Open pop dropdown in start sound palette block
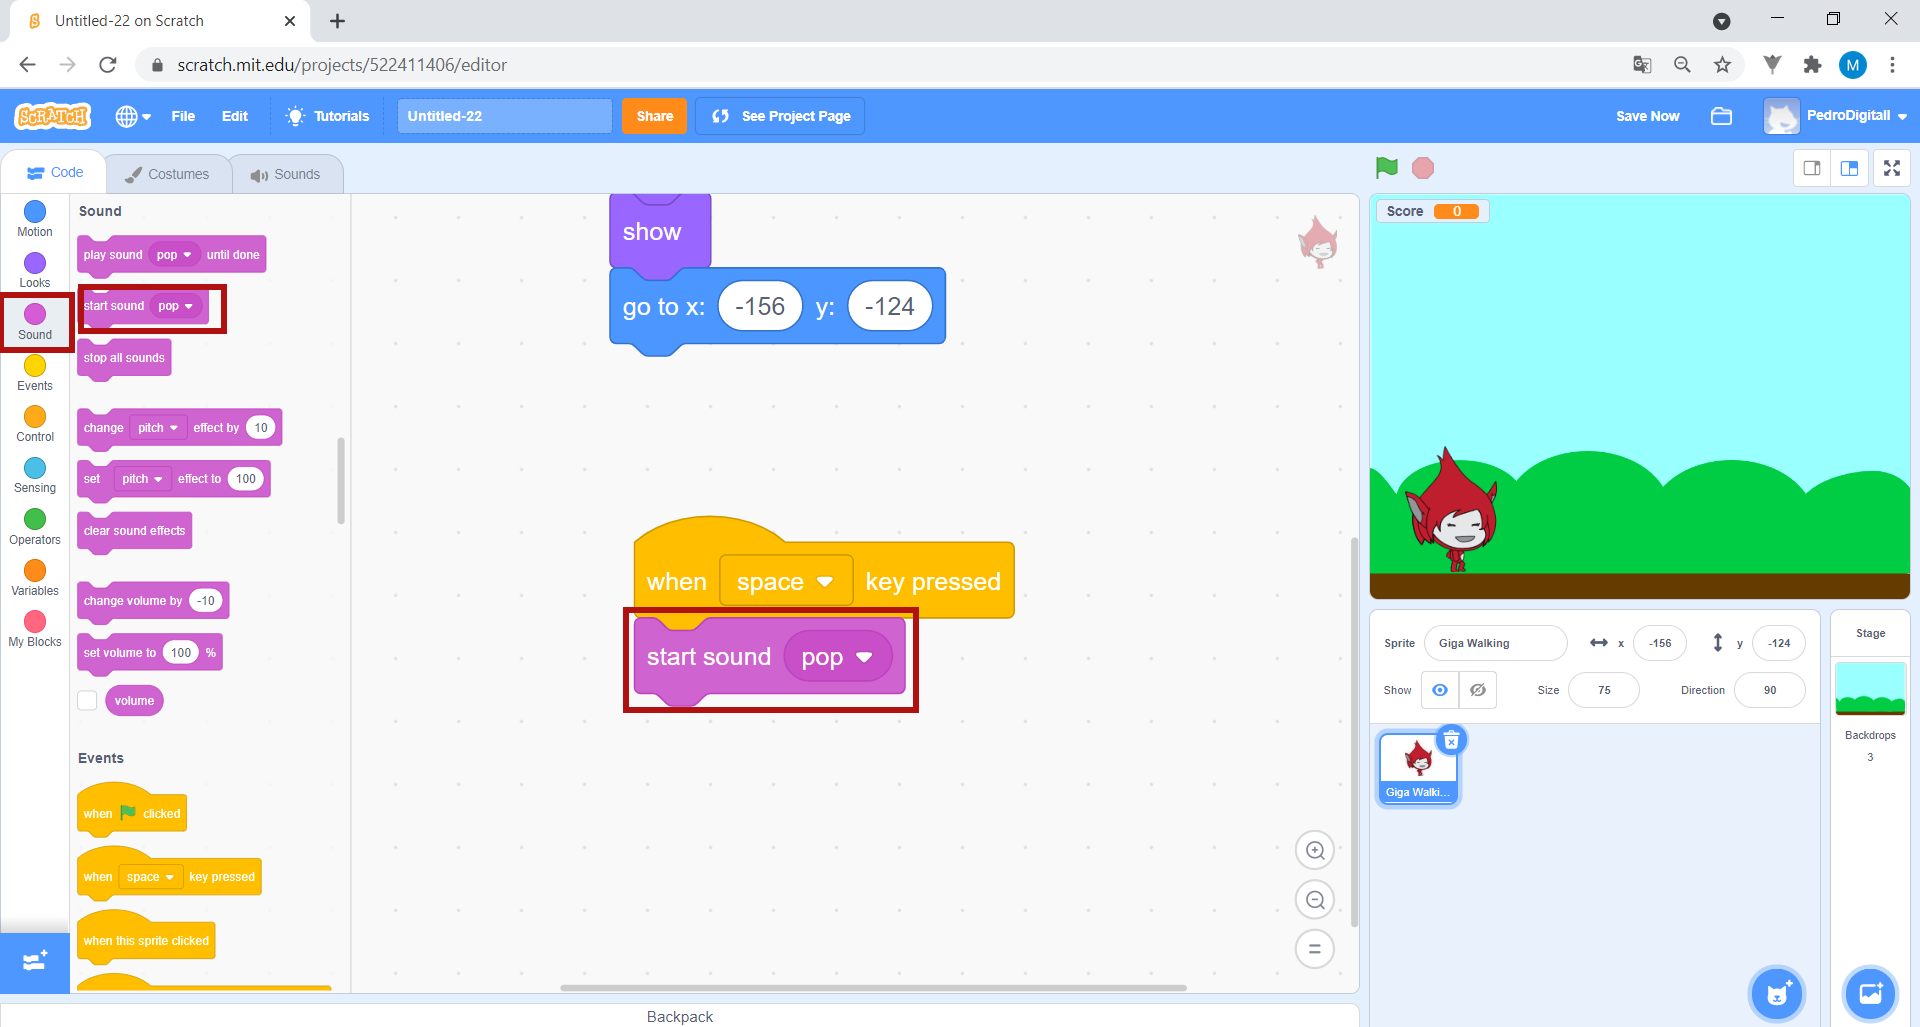Screen dimensions: 1920x1027 175,306
